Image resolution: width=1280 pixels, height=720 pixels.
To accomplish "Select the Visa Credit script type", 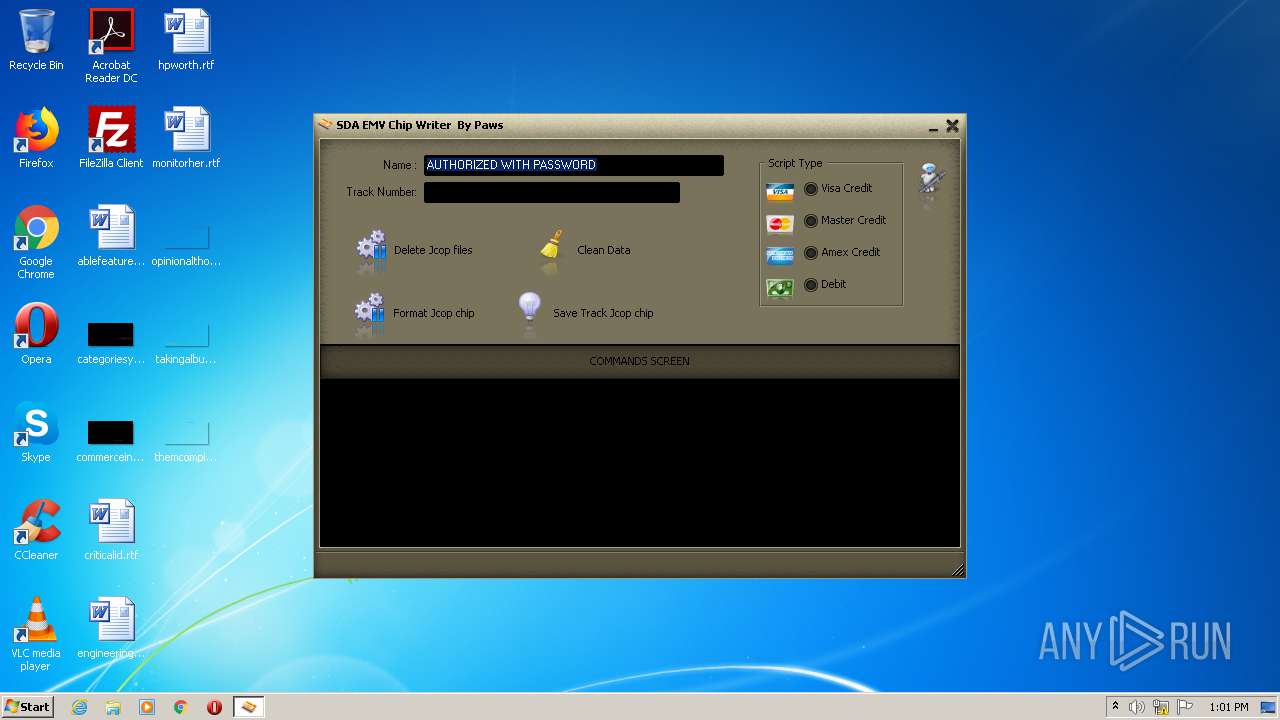I will point(811,189).
